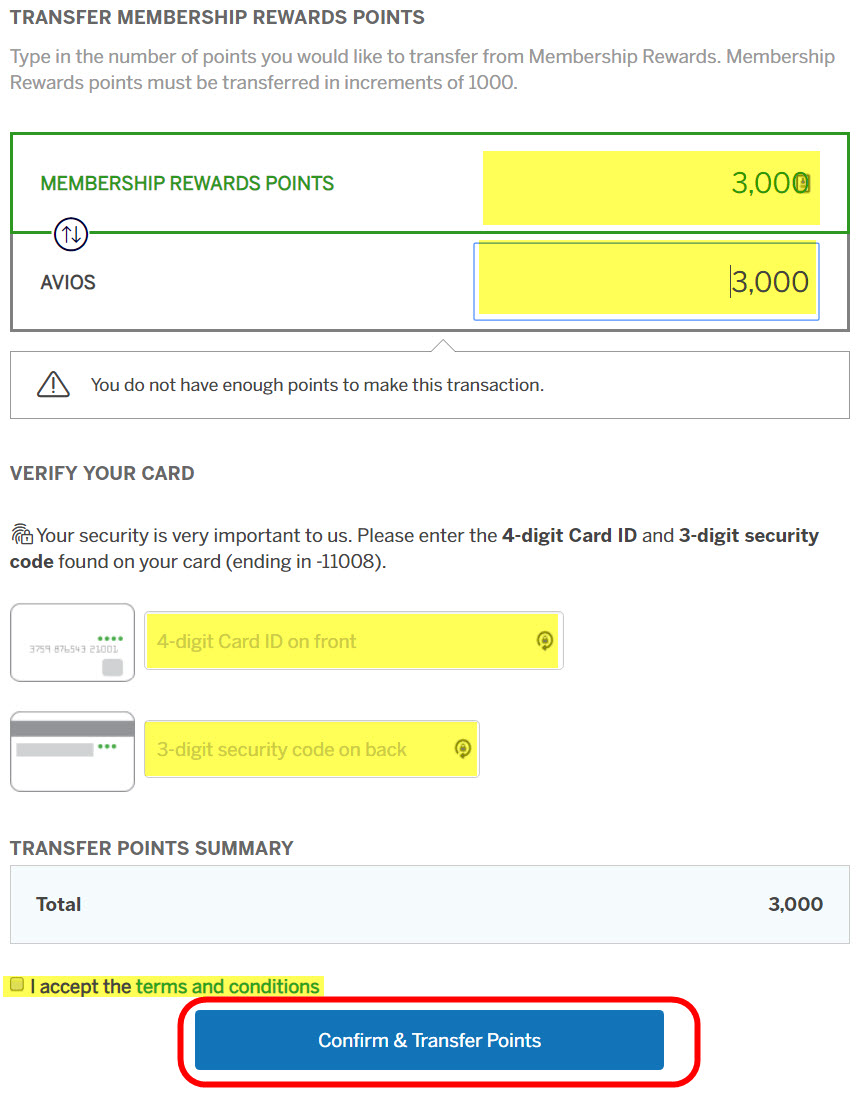Click the Membership Rewards Points label

(186, 183)
